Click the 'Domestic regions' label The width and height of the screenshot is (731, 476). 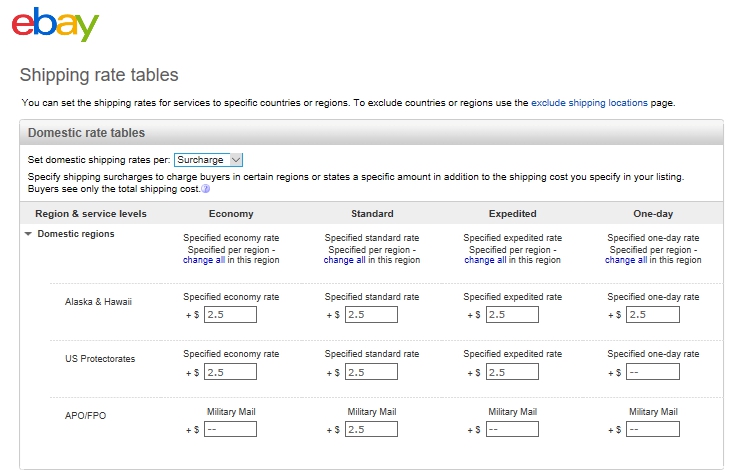click(76, 234)
